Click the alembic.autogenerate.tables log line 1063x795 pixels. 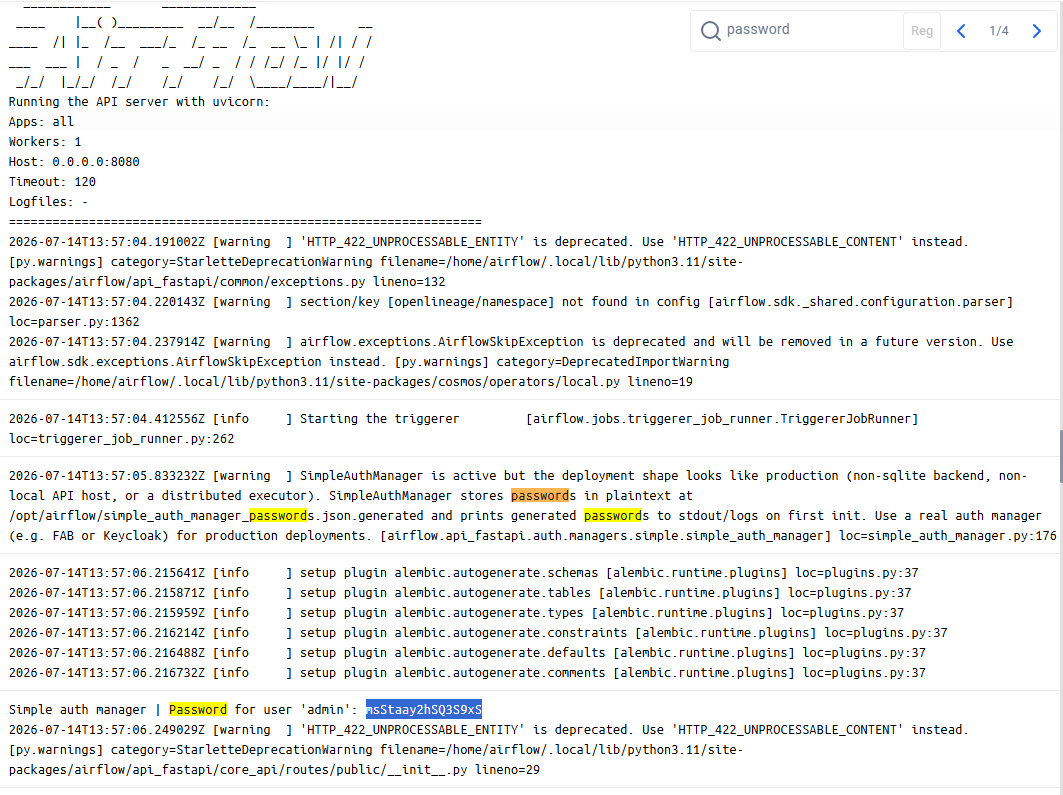460,592
